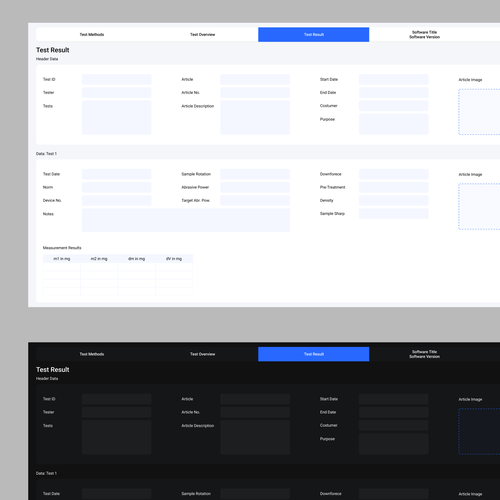Click 'Test Result' heading in dark mockup
The image size is (500, 500).
tap(53, 370)
